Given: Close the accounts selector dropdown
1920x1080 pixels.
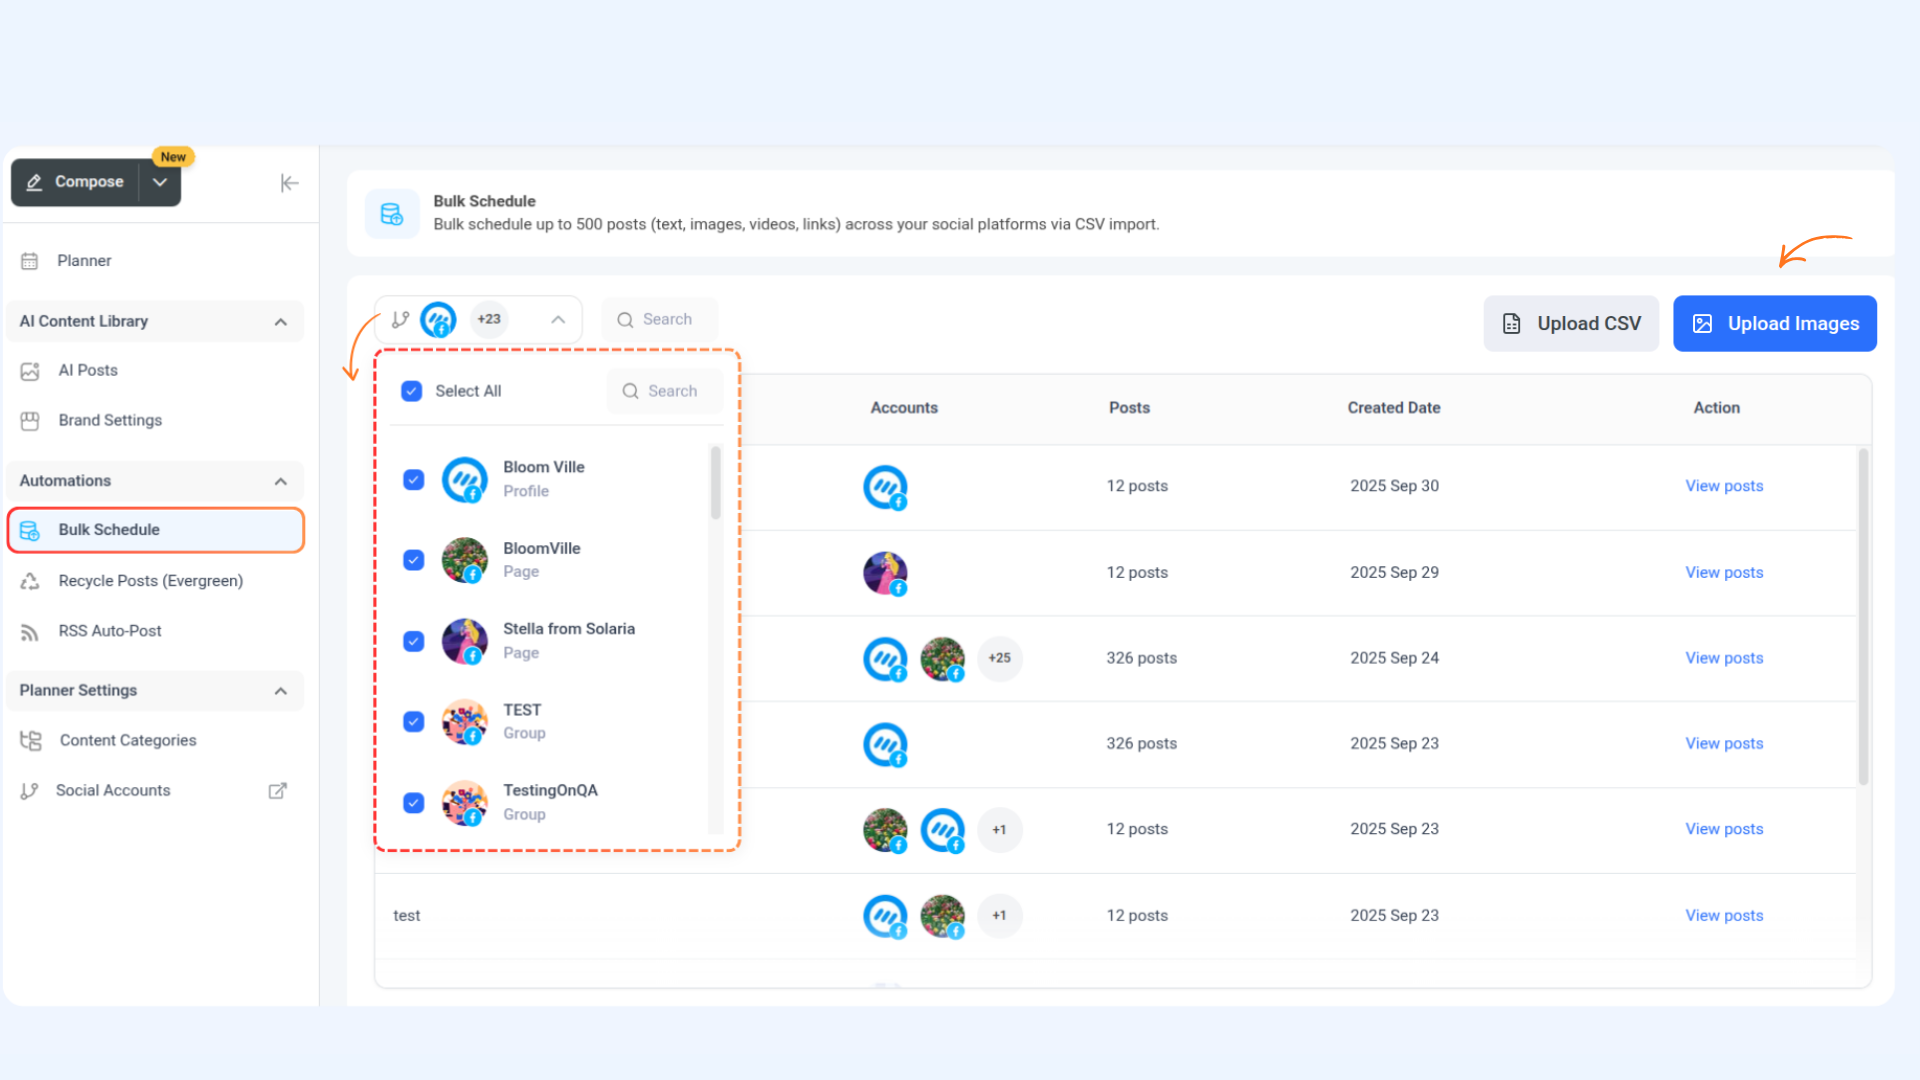Looking at the screenshot, I should point(558,320).
